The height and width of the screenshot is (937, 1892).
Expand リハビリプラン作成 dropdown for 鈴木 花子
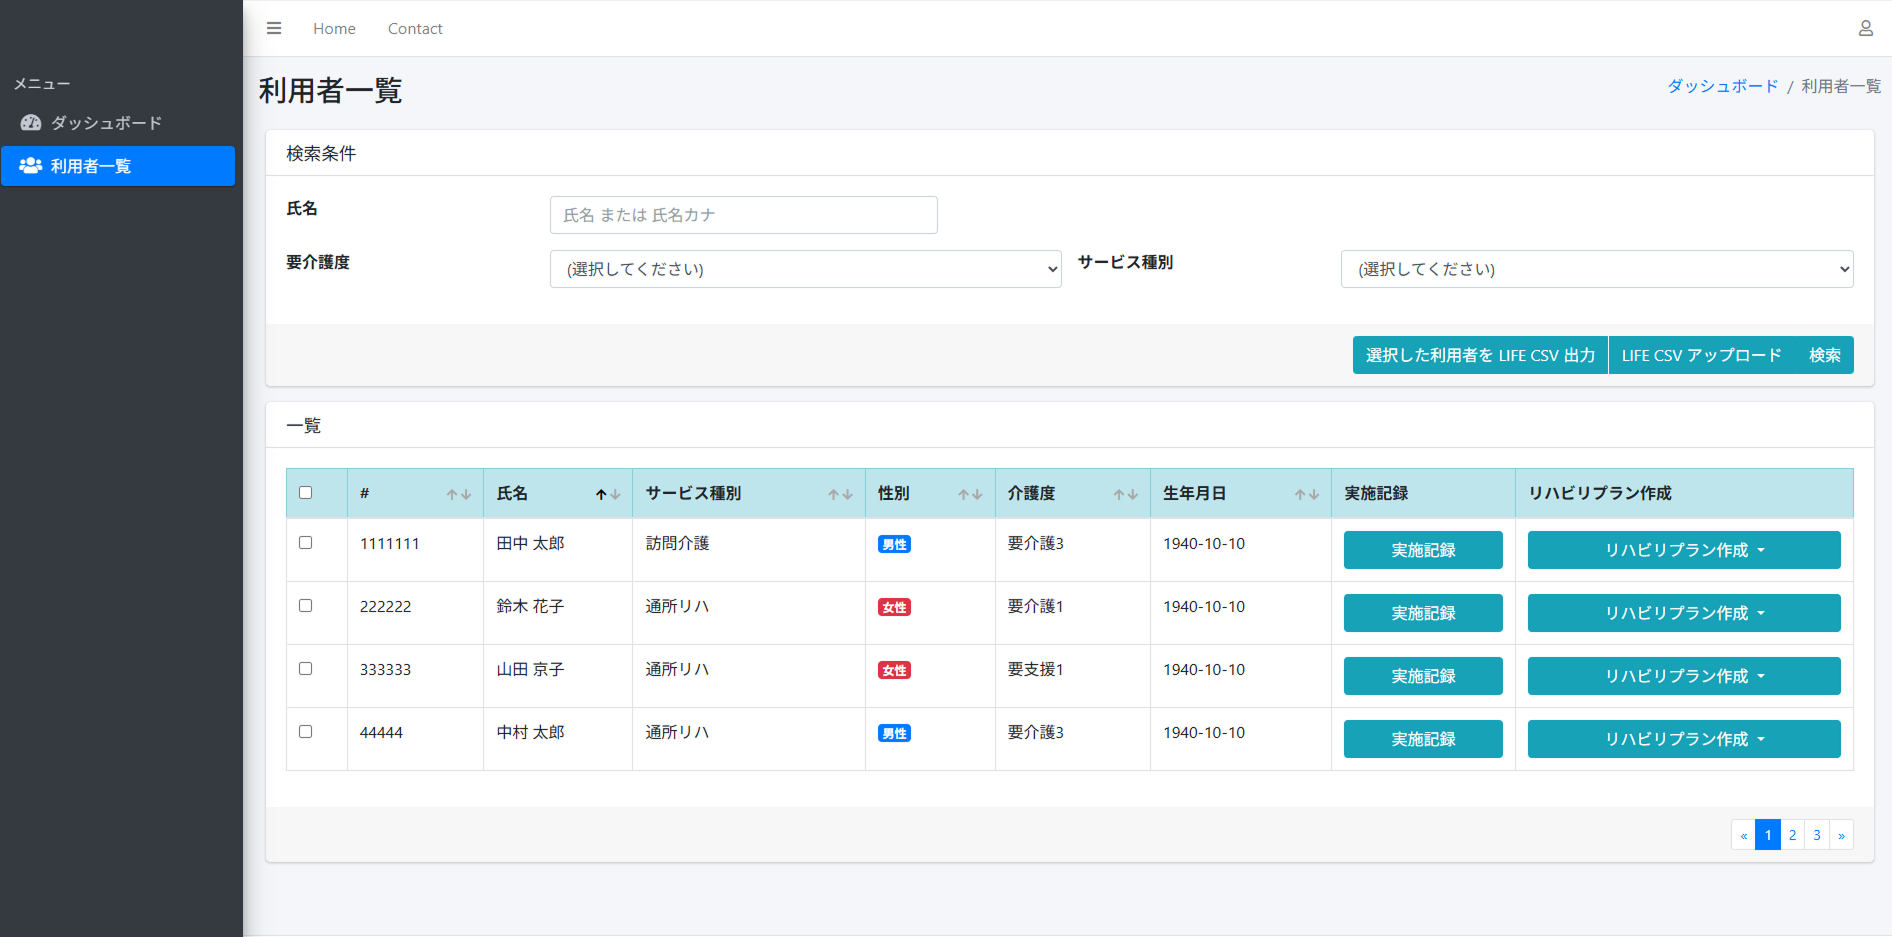click(x=1684, y=613)
